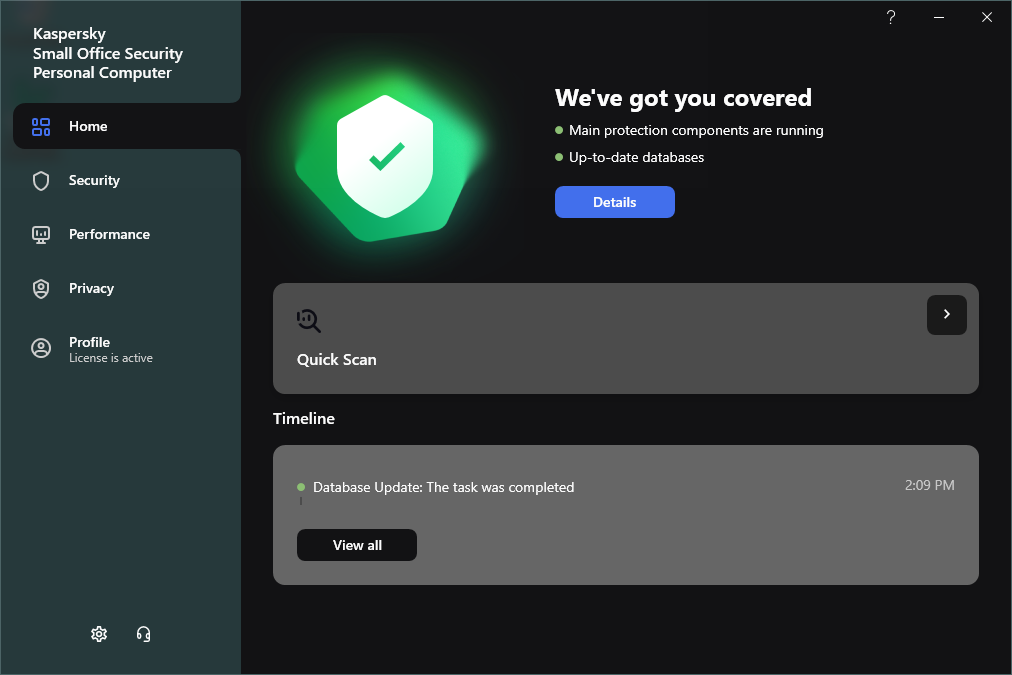Open the settings gear icon
1012x675 pixels.
[x=99, y=634]
